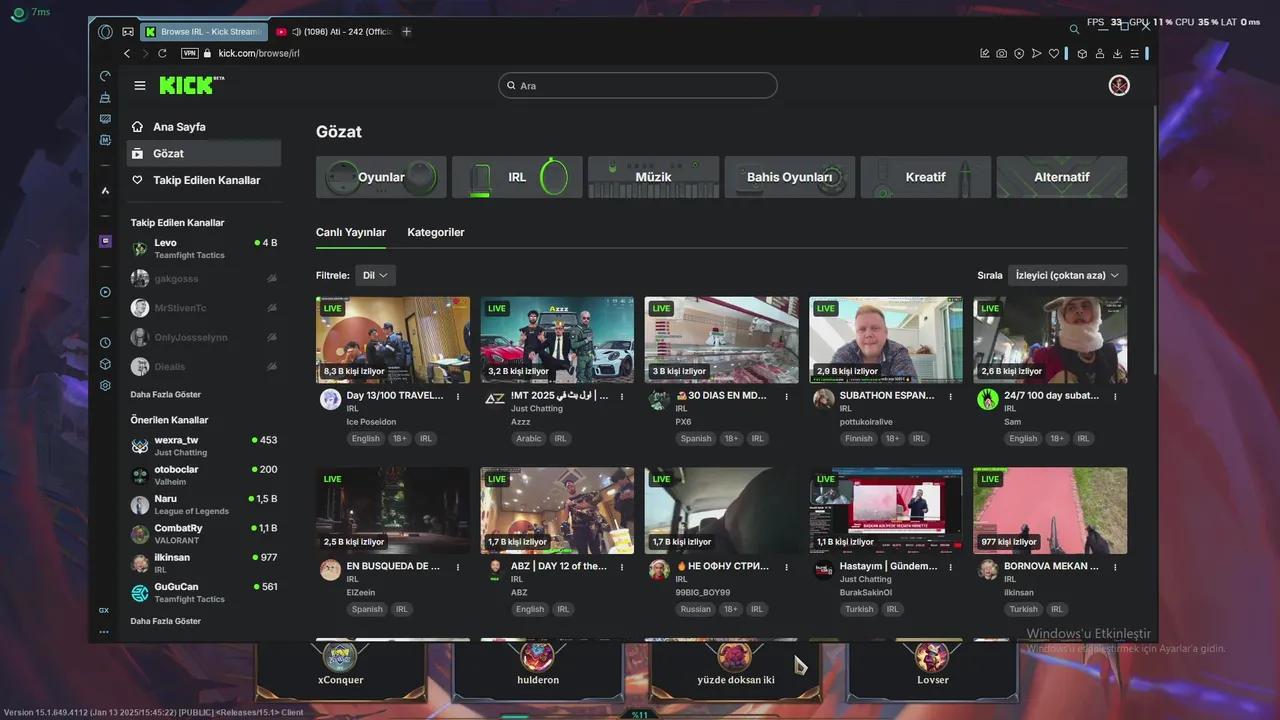The image size is (1280, 720).
Task: Click the Arabic tag under the Azzz stream
Action: [529, 438]
